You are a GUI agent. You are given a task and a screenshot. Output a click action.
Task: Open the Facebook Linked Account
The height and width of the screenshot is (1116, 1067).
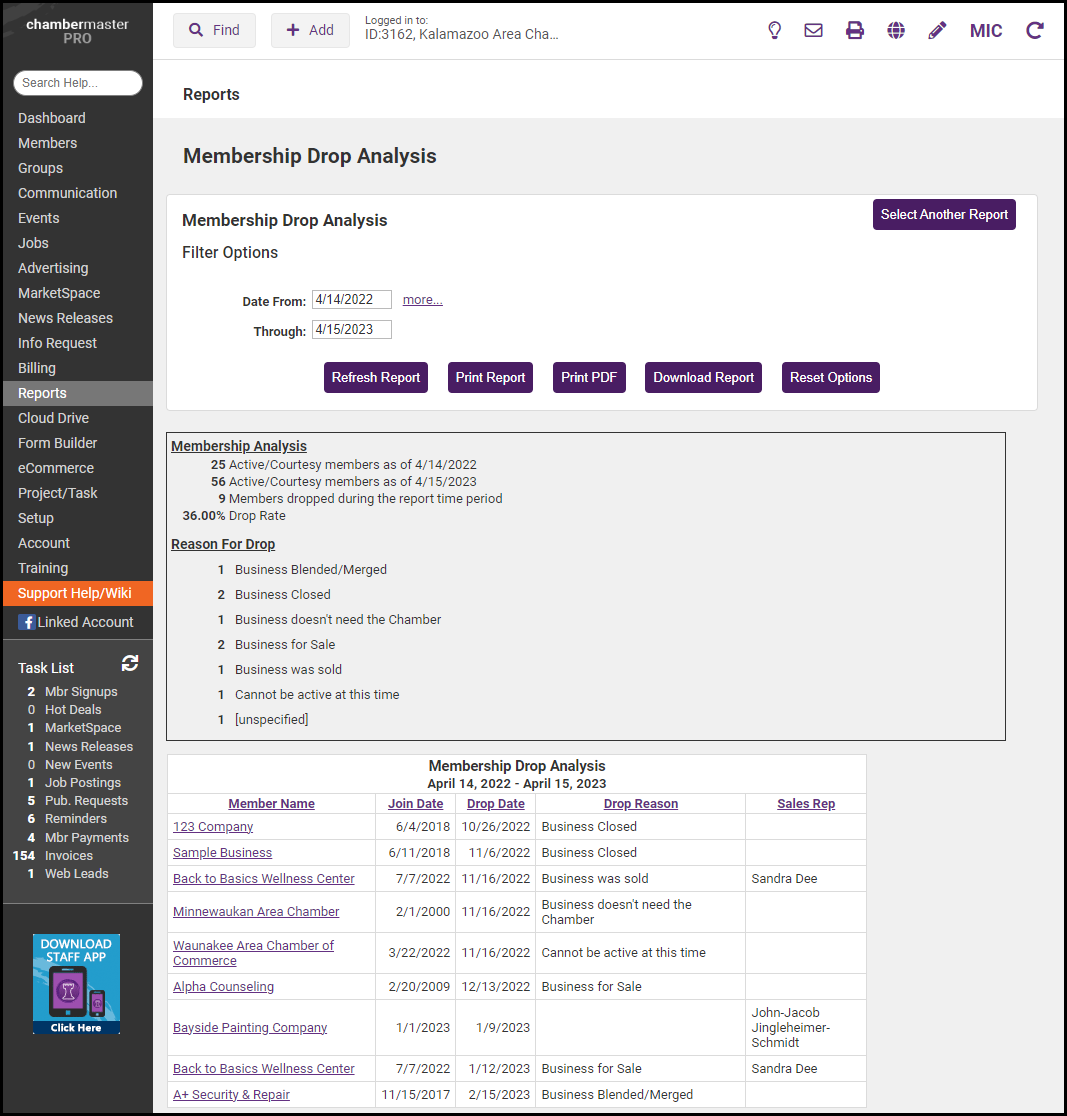tap(76, 622)
